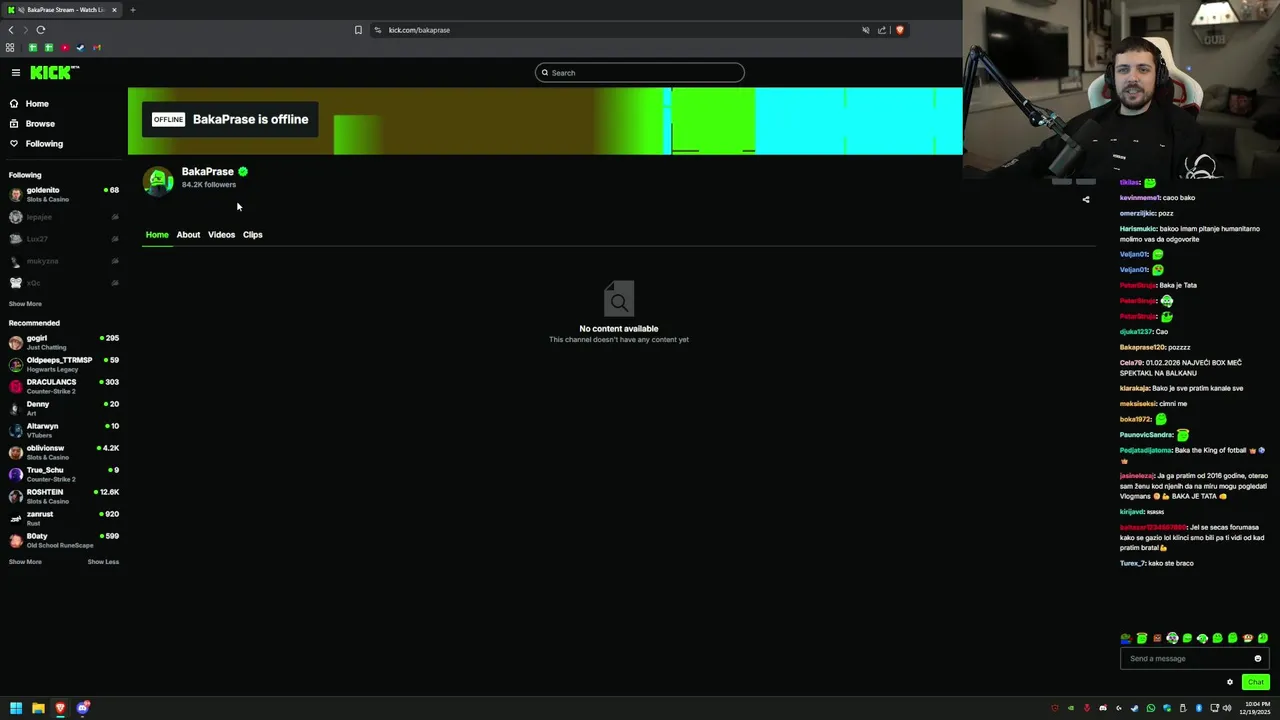Go to Home in the sidebar

click(37, 104)
